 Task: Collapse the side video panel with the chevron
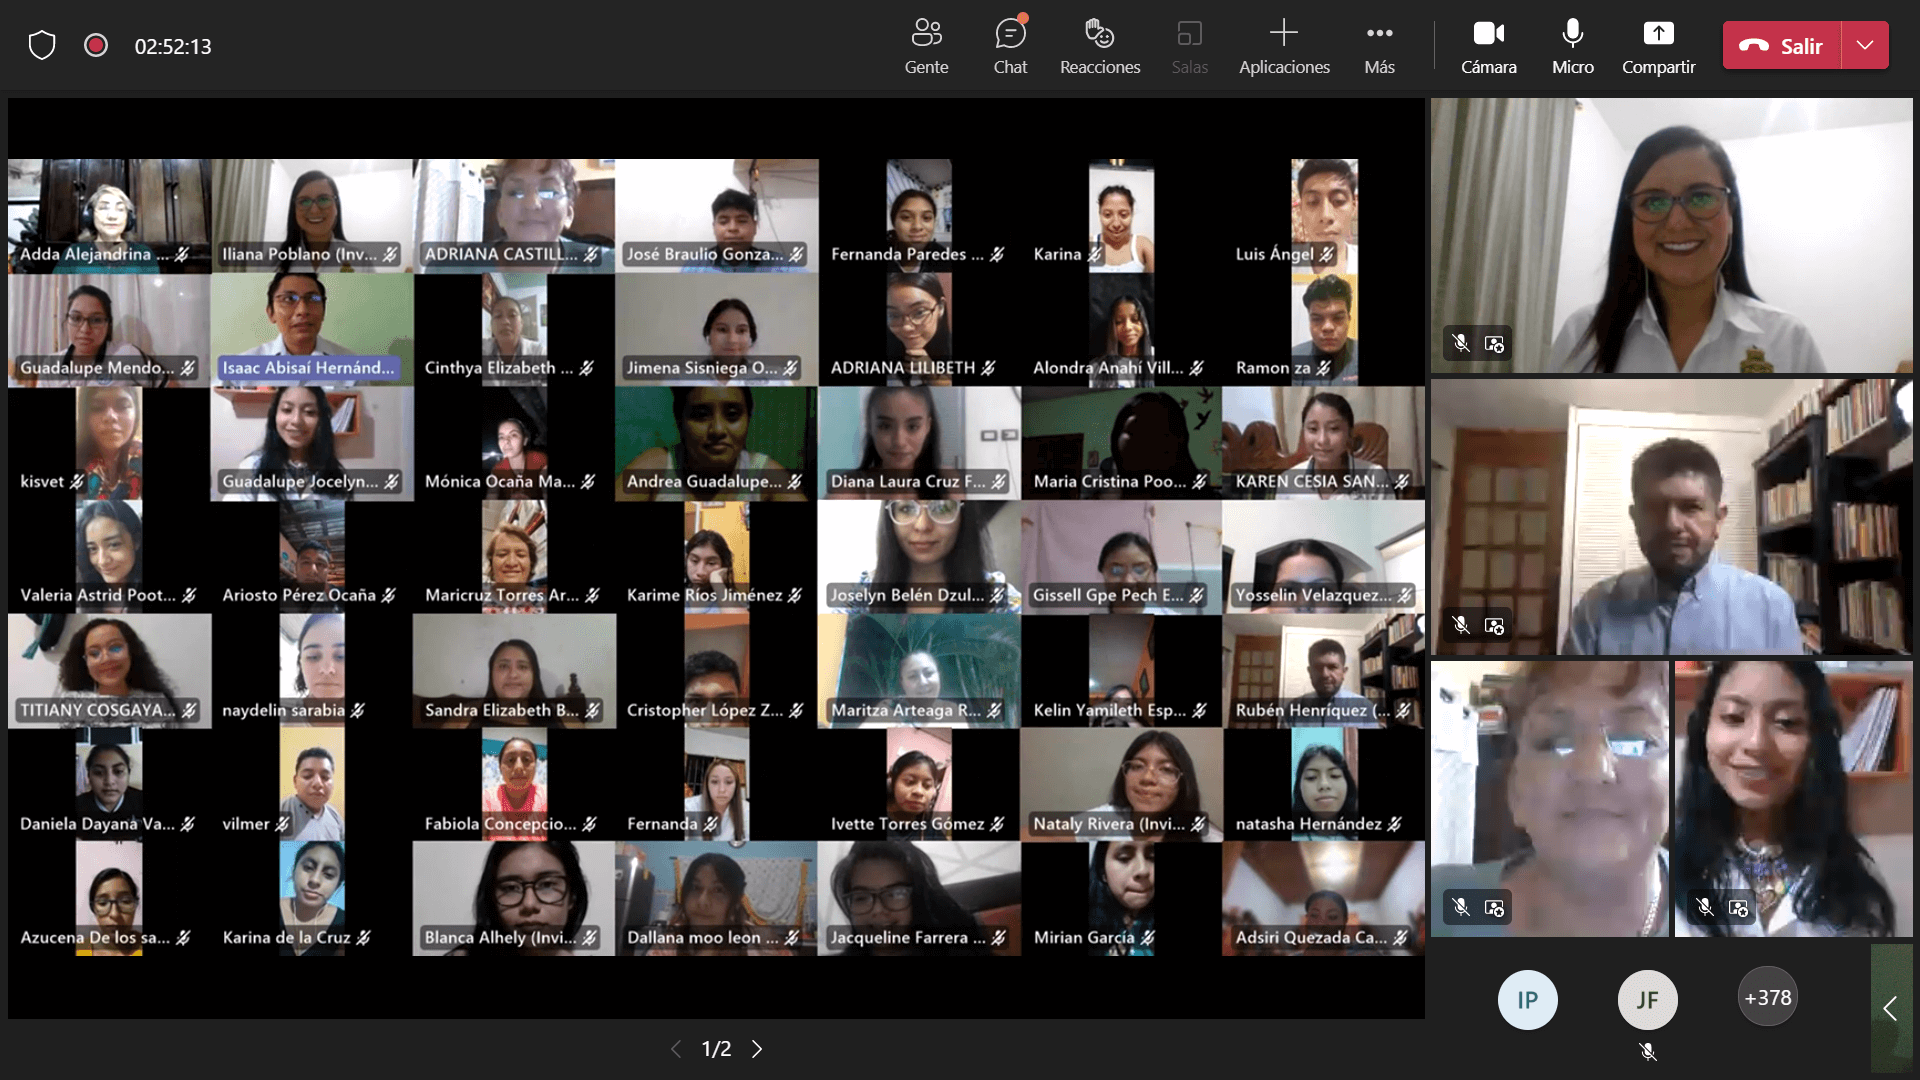pos(1890,1008)
